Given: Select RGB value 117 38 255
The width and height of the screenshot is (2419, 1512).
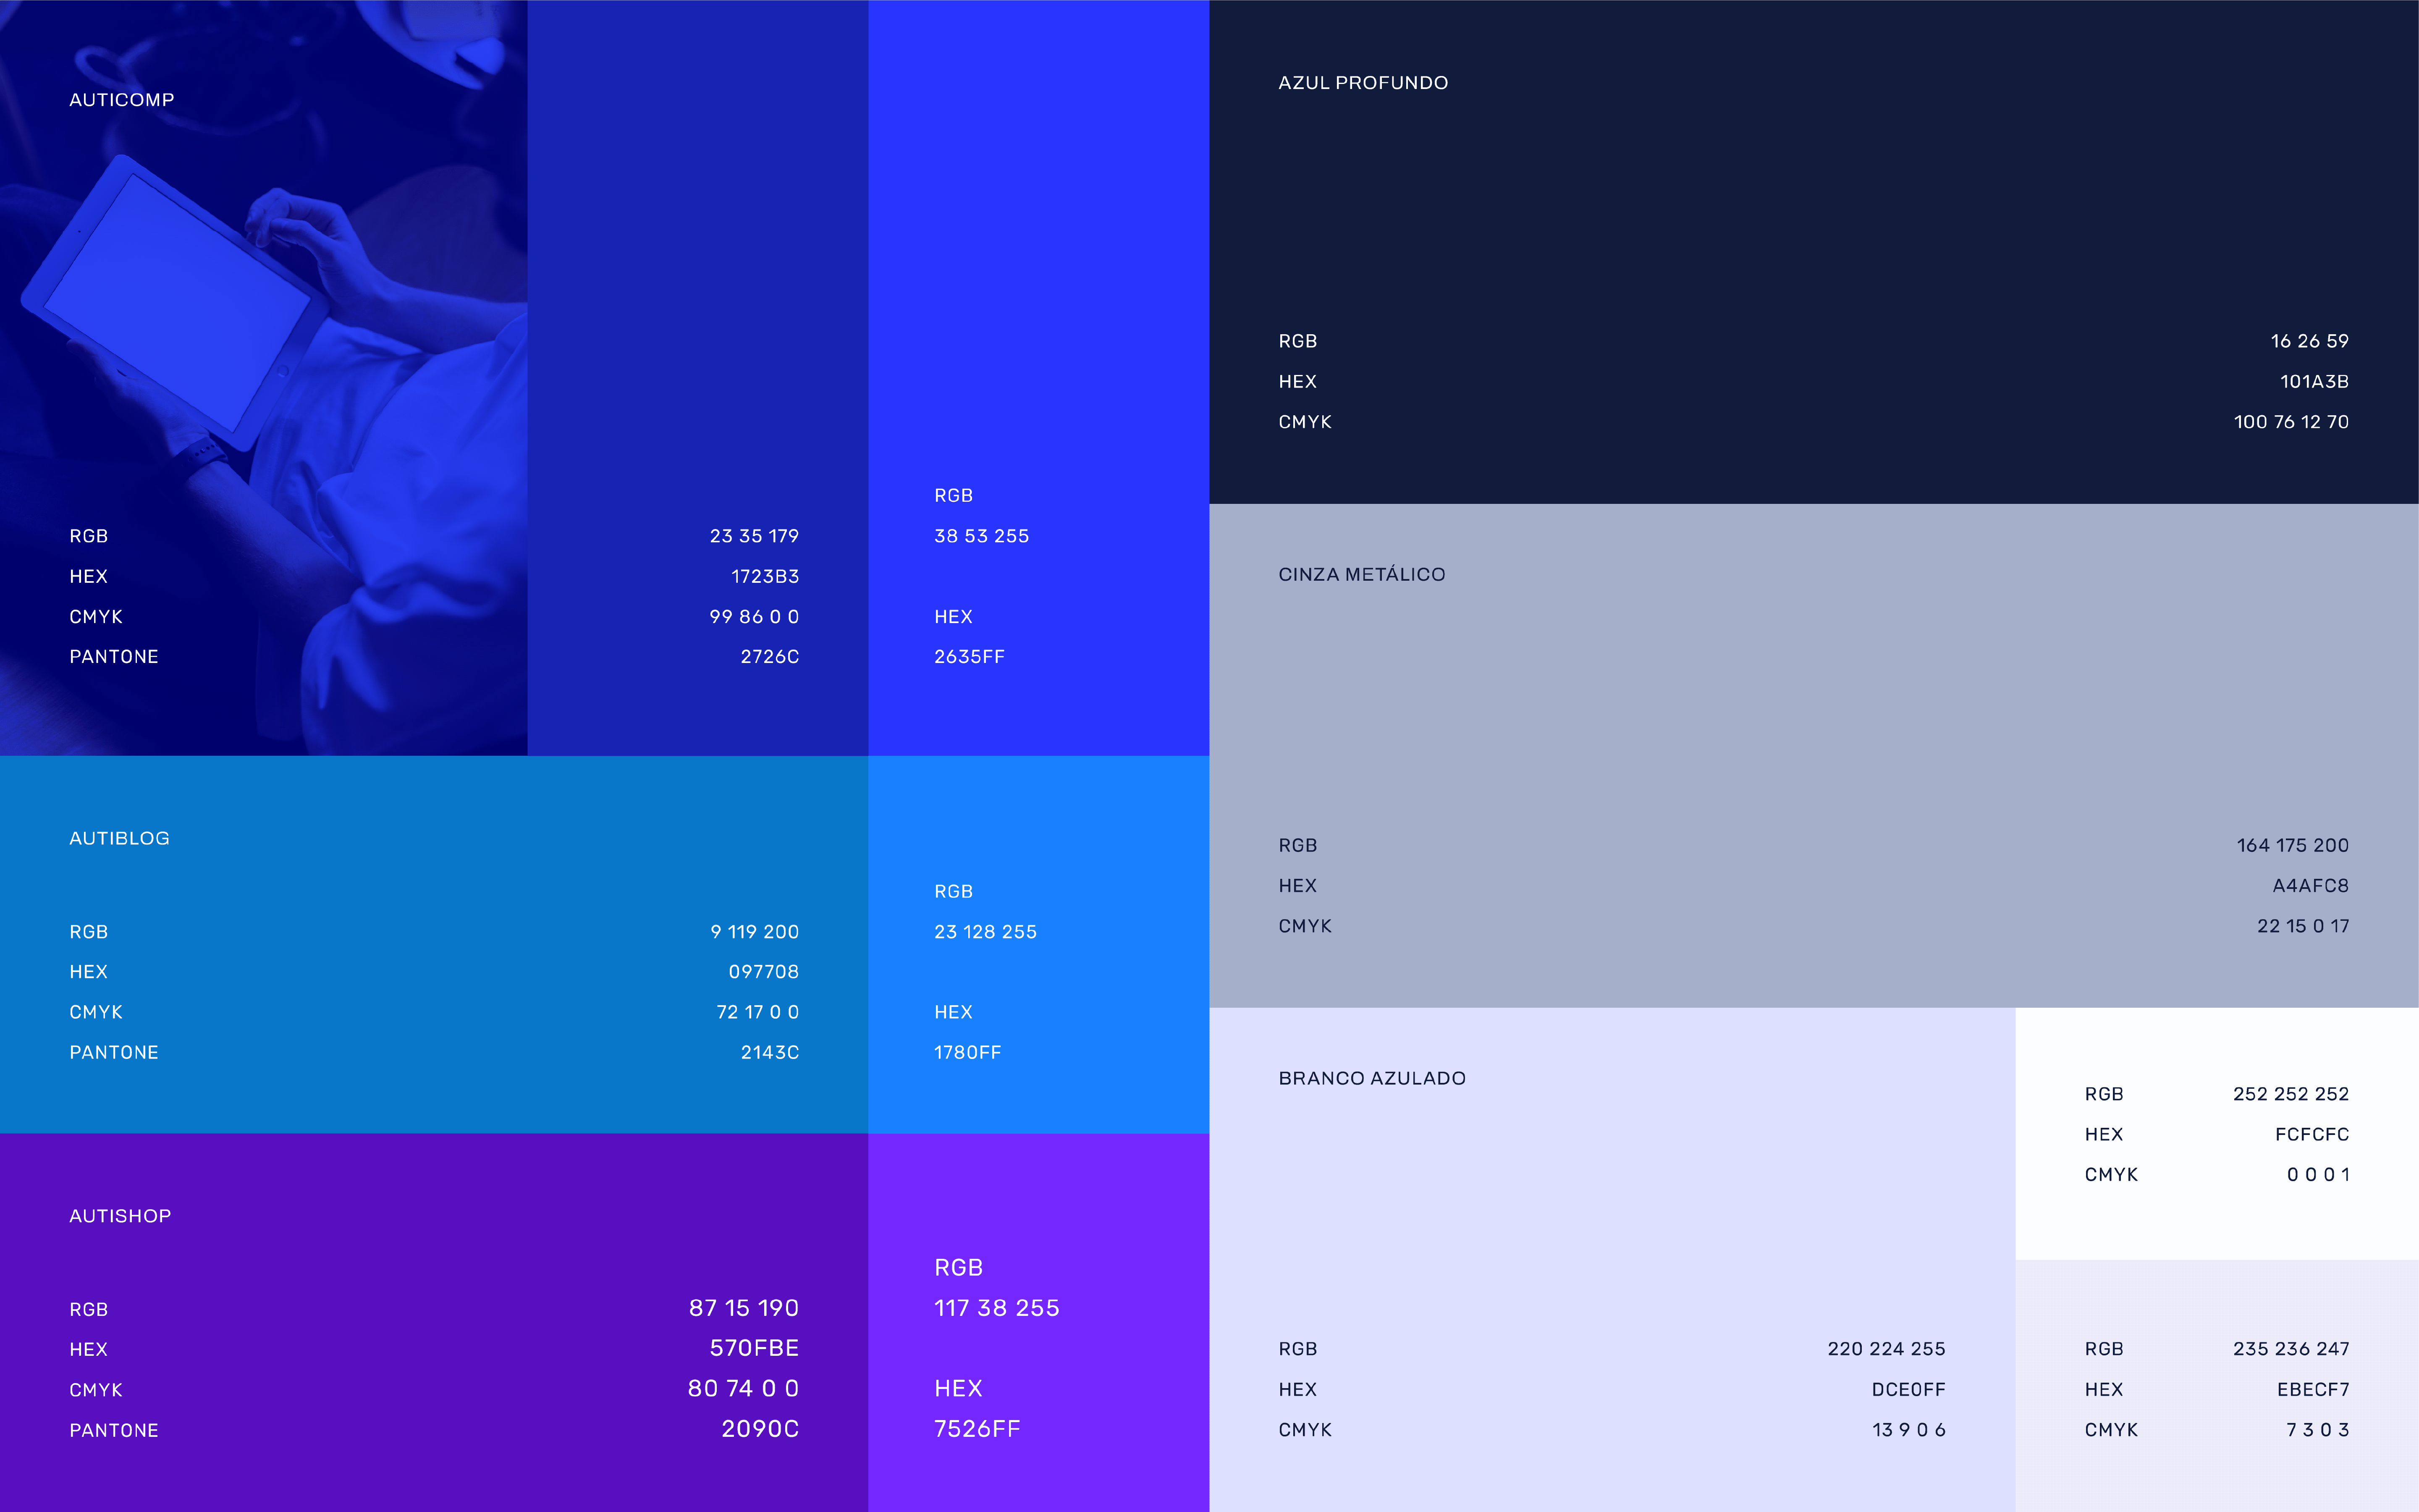Looking at the screenshot, I should point(996,1308).
